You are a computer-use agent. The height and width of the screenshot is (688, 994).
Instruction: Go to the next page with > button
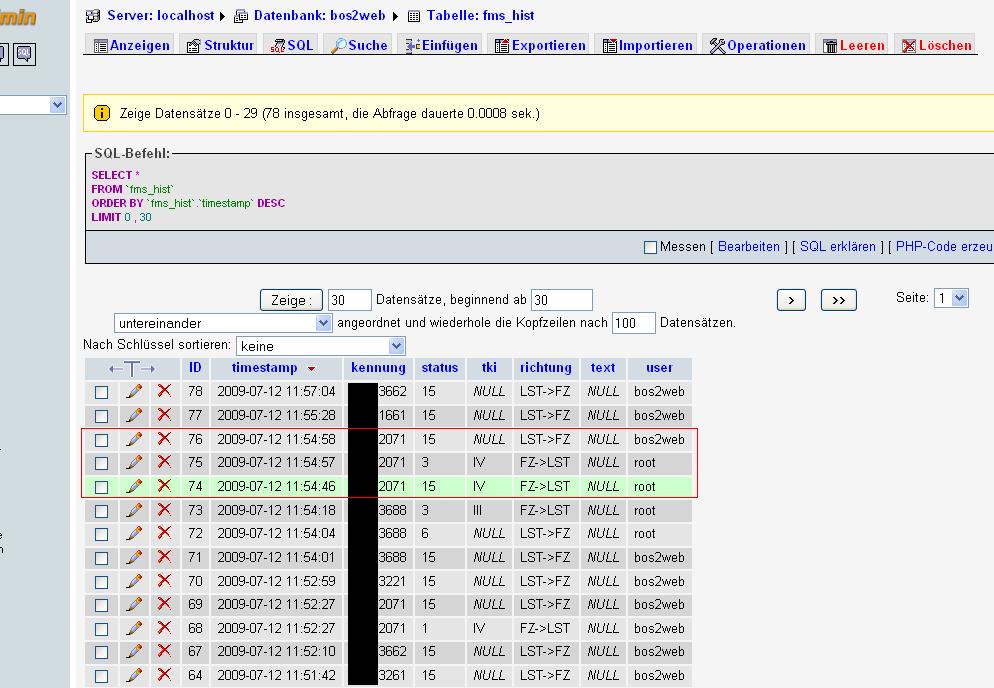pyautogui.click(x=791, y=300)
